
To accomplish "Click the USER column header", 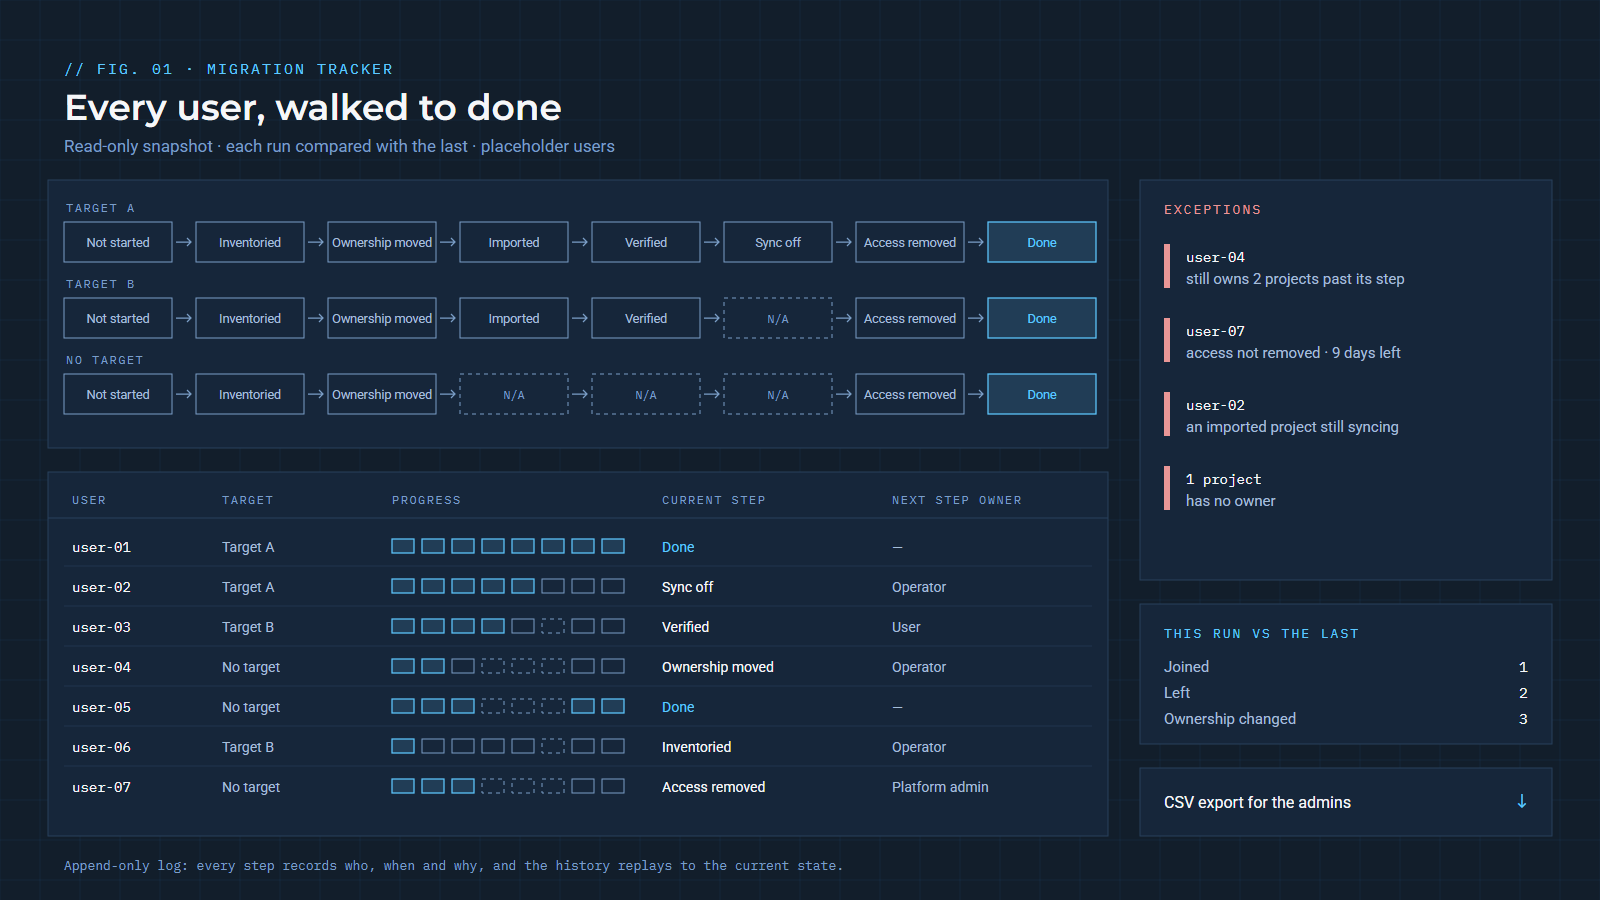I will pyautogui.click(x=89, y=500).
